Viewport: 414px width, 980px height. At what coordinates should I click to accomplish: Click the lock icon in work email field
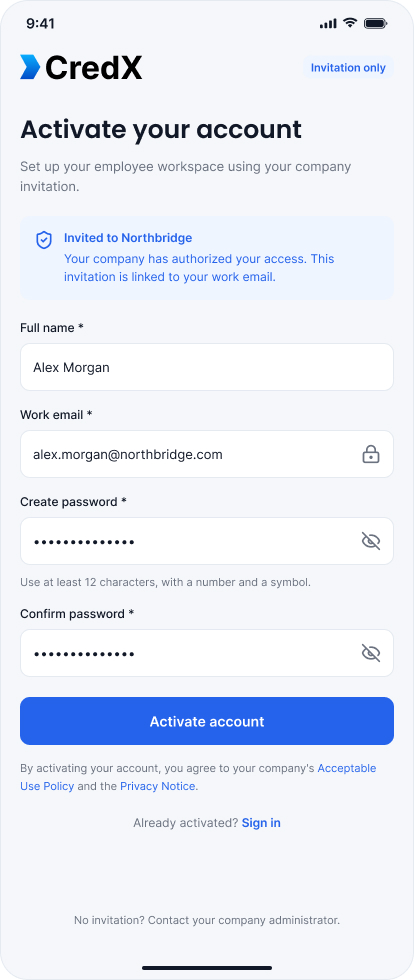371,454
